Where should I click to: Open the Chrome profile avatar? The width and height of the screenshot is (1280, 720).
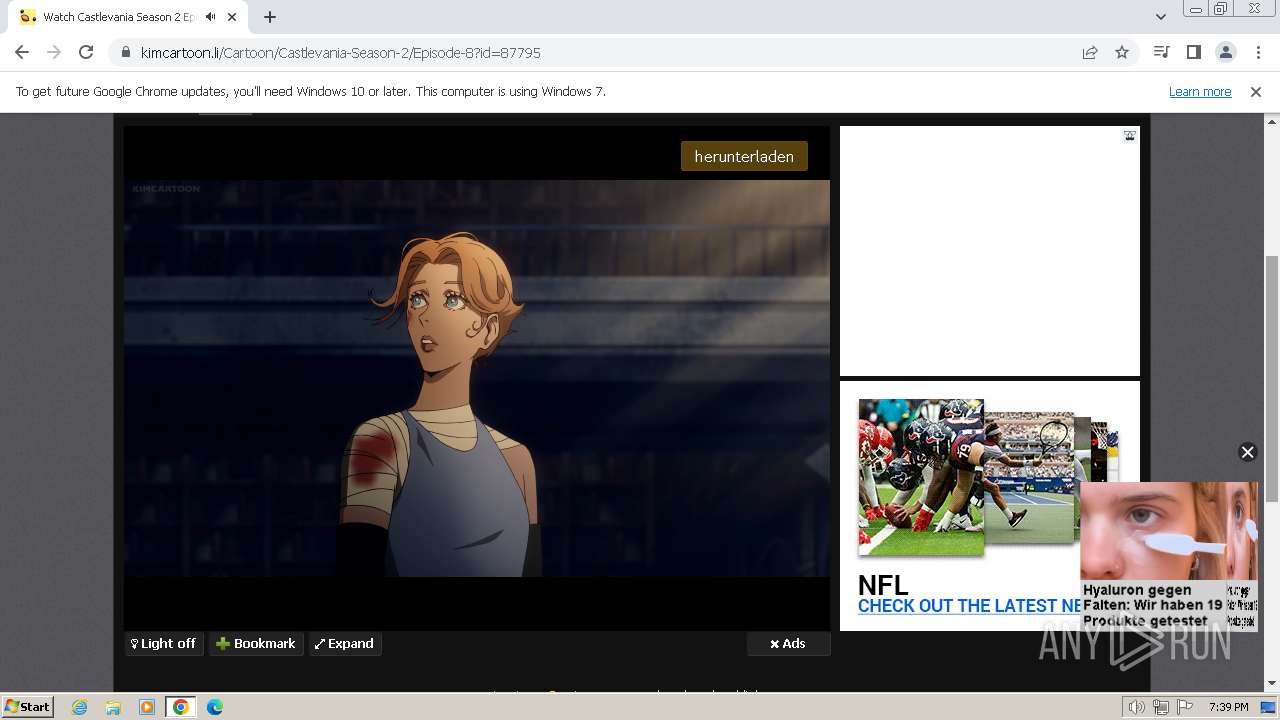[x=1225, y=52]
